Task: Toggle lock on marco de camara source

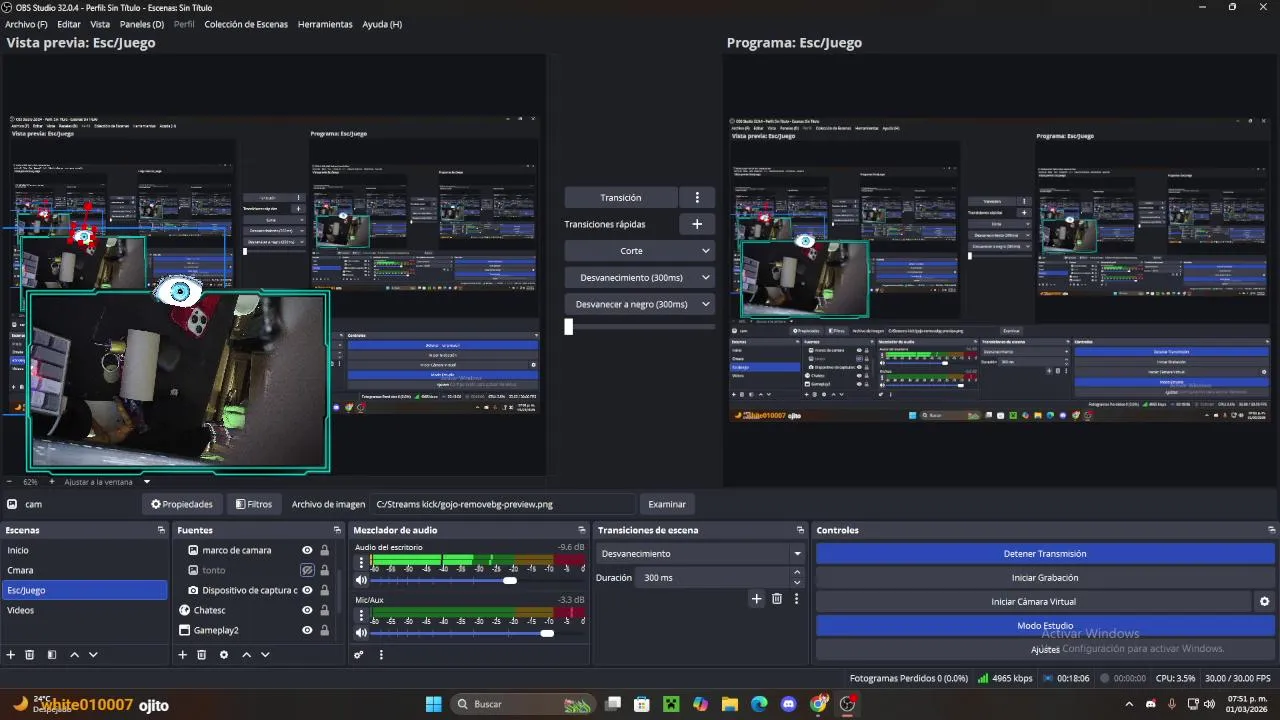Action: 324,550
